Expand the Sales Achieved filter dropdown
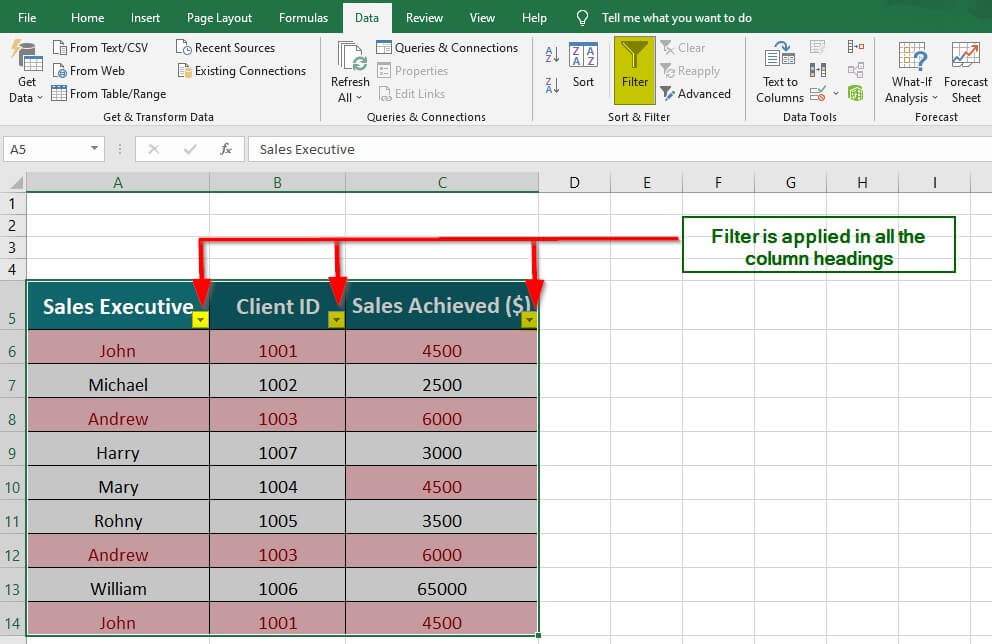The height and width of the screenshot is (644, 992). point(529,320)
